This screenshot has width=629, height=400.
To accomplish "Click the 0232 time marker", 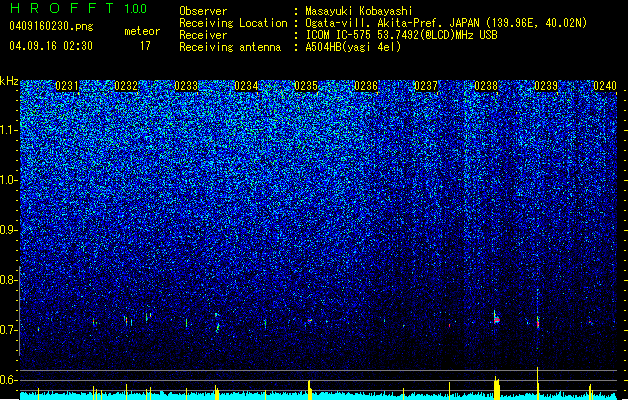I will (126, 86).
